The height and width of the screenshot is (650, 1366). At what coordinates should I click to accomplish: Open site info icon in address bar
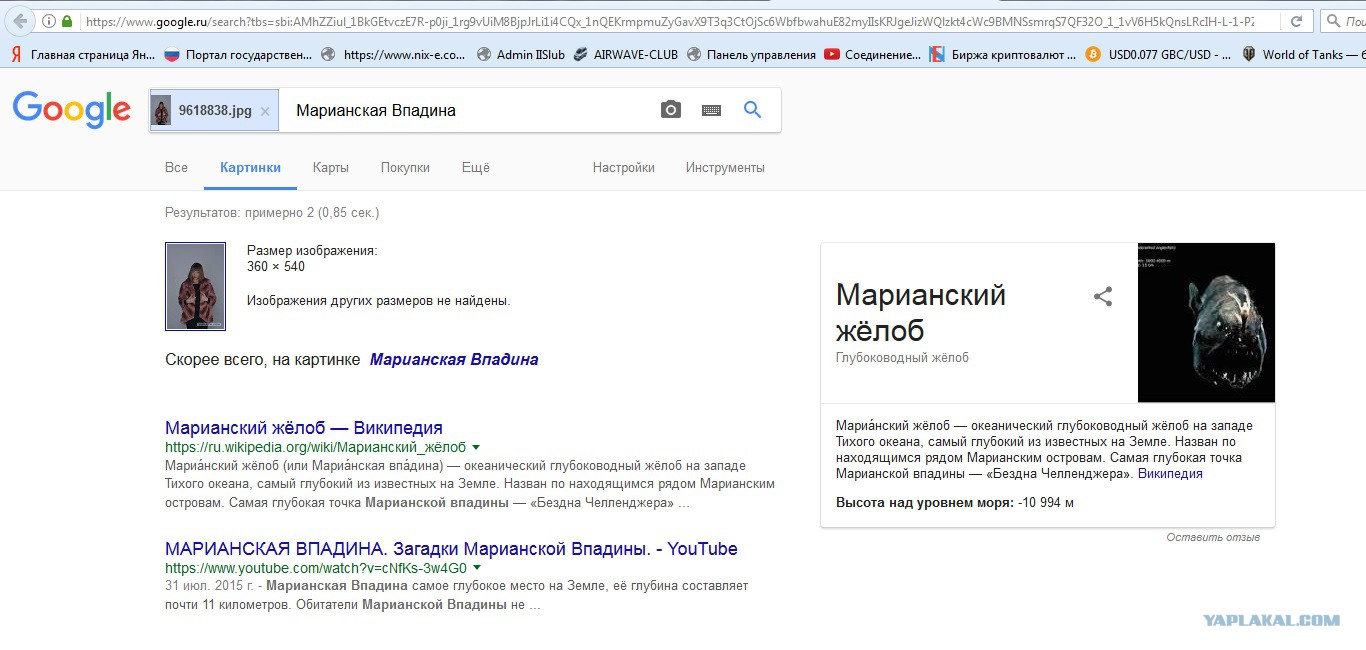(x=49, y=21)
